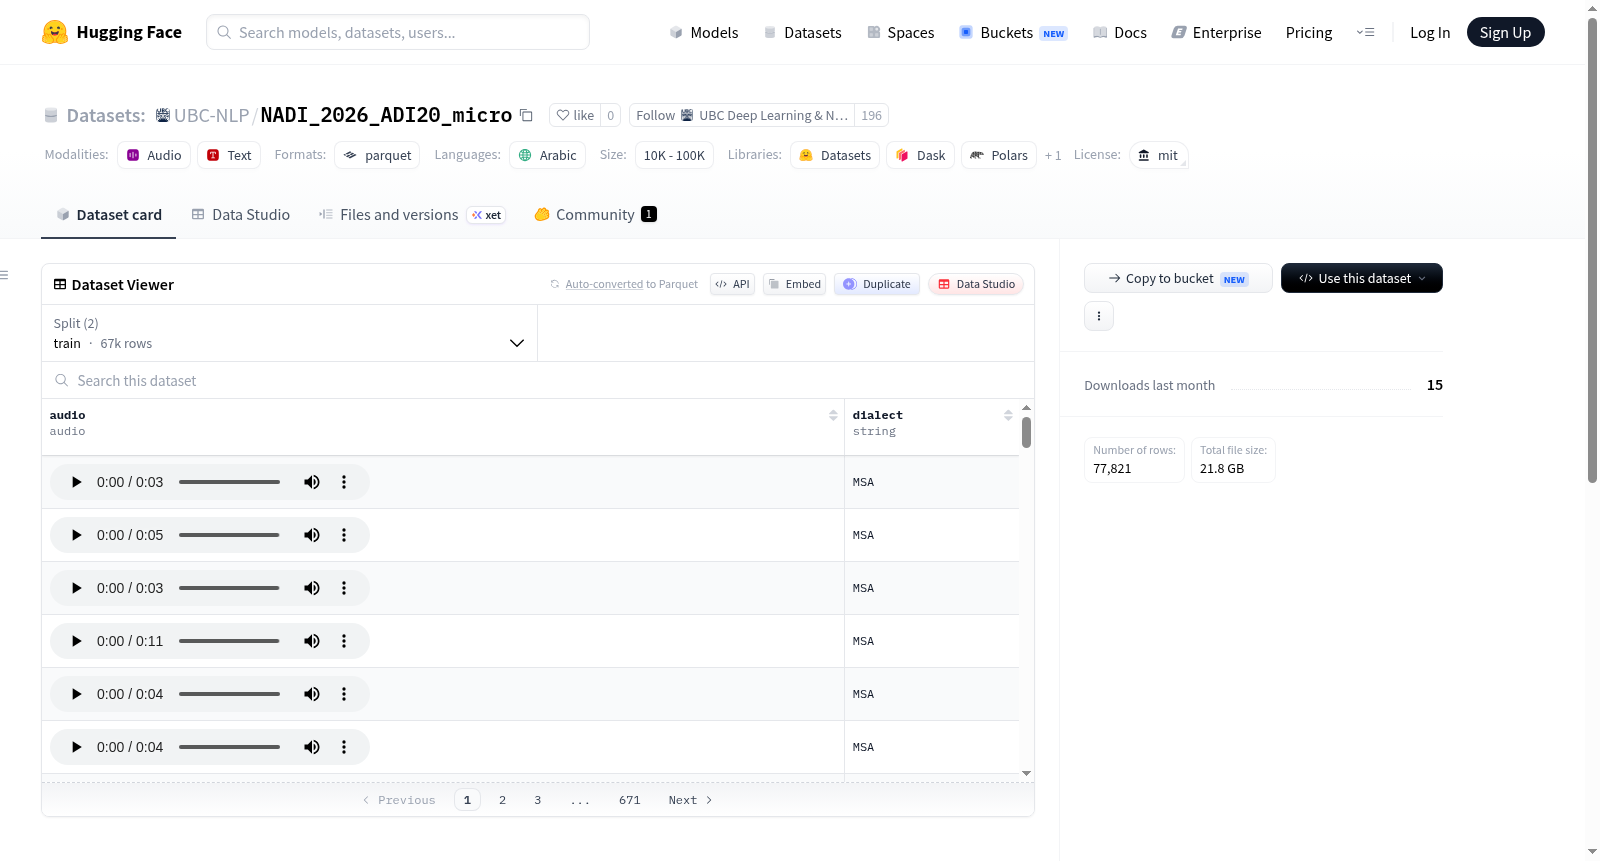The image size is (1600, 861).
Task: Click the Log In link
Action: 1430,32
